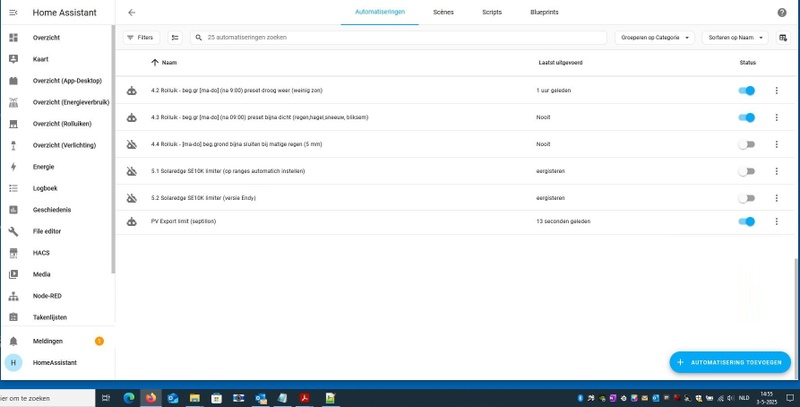
Task: Click the Filters button
Action: click(141, 38)
